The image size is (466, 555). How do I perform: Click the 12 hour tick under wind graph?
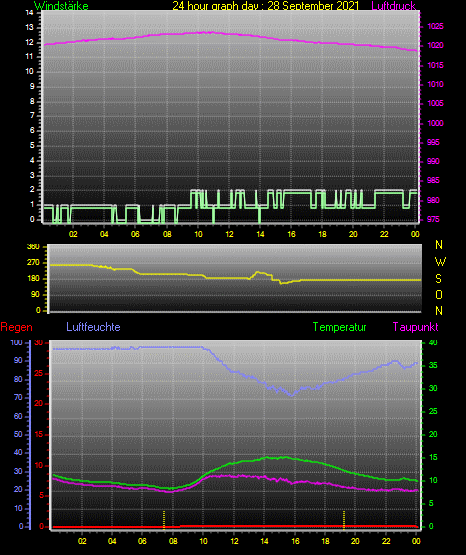229,234
